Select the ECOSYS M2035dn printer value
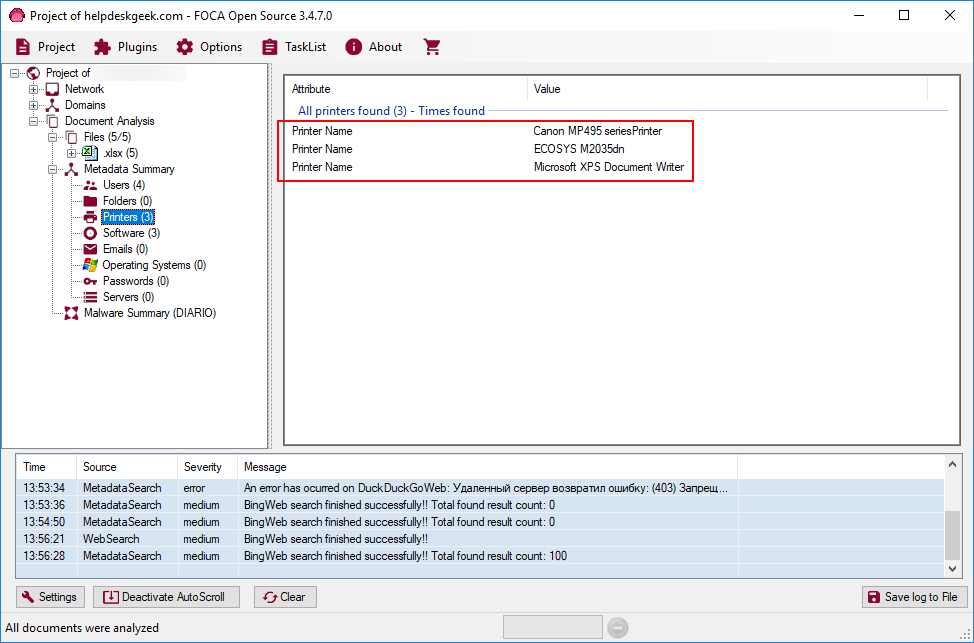The image size is (974, 643). tap(579, 150)
